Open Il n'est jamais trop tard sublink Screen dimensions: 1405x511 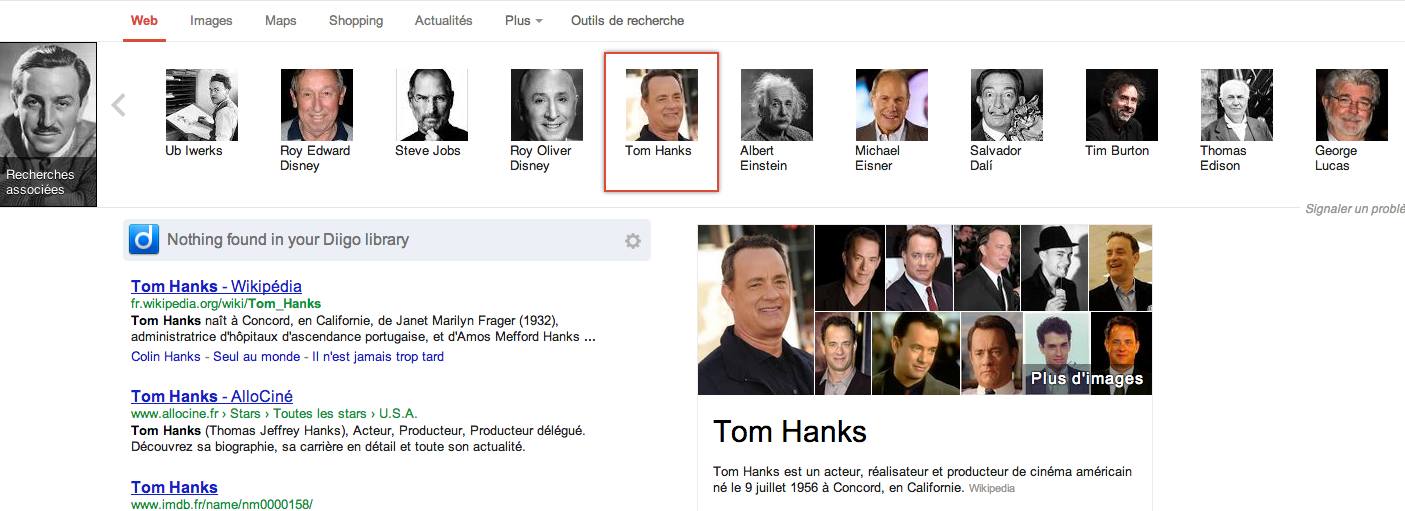(378, 357)
